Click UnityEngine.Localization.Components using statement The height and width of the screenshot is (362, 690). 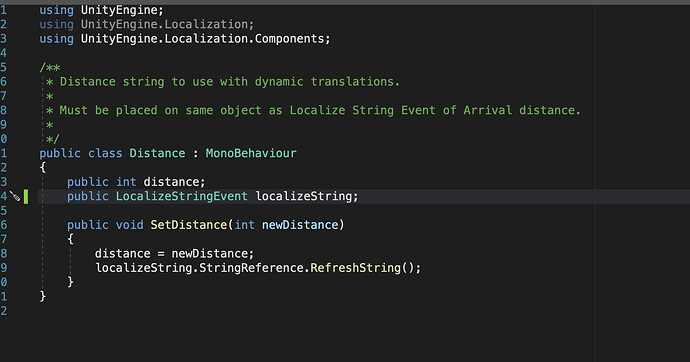(185, 39)
